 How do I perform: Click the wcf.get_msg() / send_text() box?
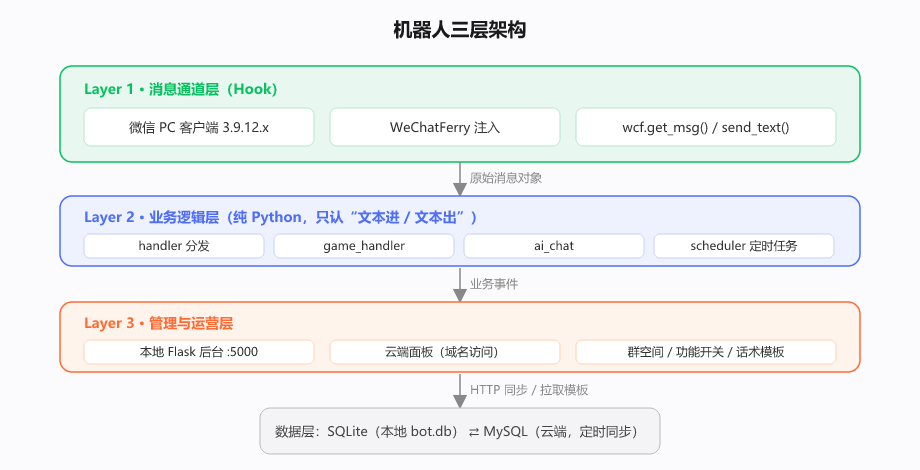(706, 127)
